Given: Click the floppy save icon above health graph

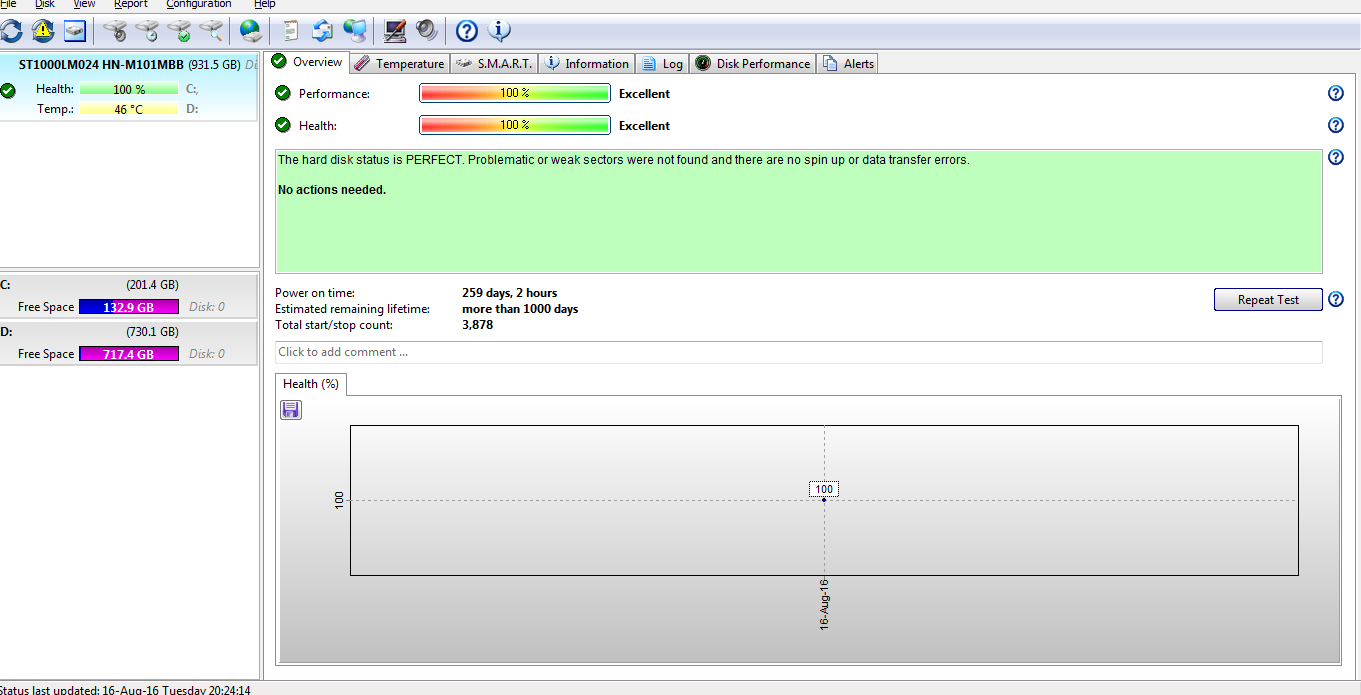Looking at the screenshot, I should (x=290, y=409).
